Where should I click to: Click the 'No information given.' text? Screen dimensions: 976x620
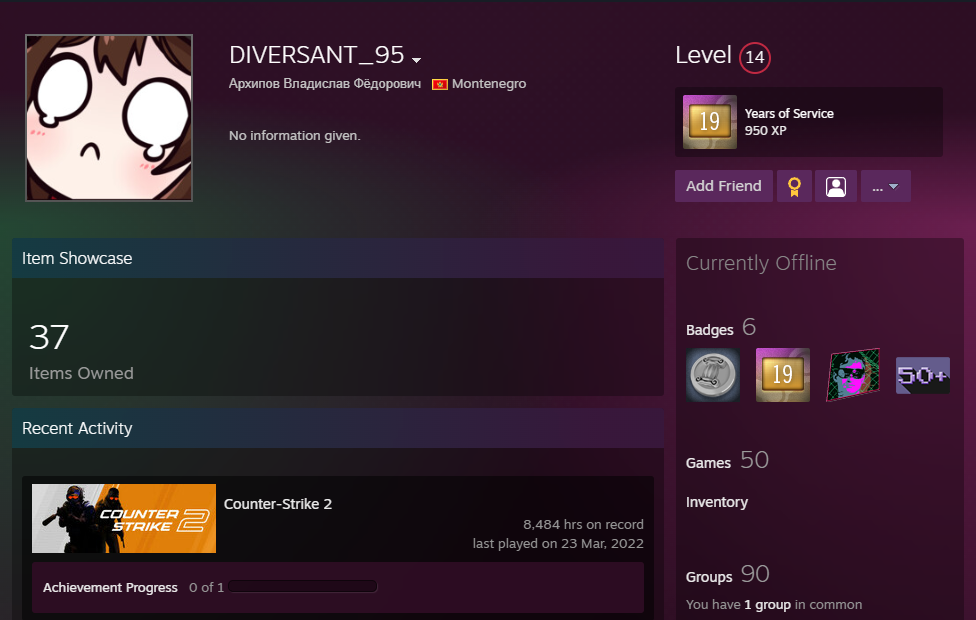(x=294, y=136)
